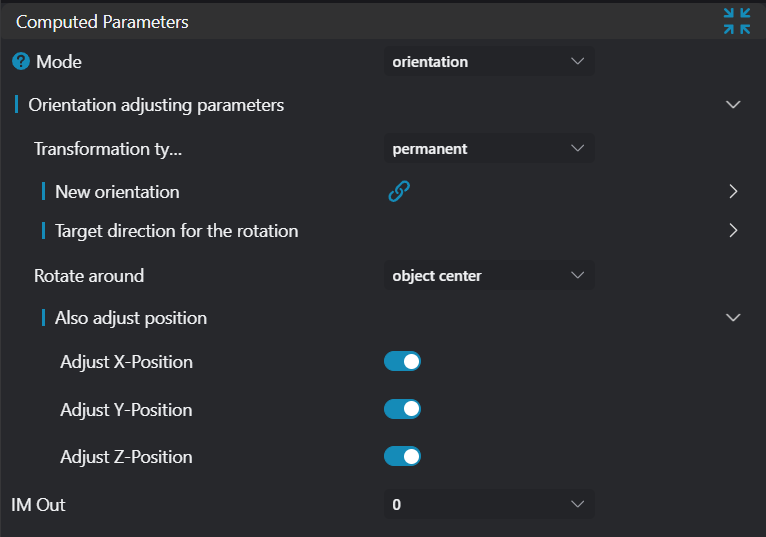This screenshot has width=766, height=537.
Task: Open the Transformation type dropdown
Action: (489, 149)
